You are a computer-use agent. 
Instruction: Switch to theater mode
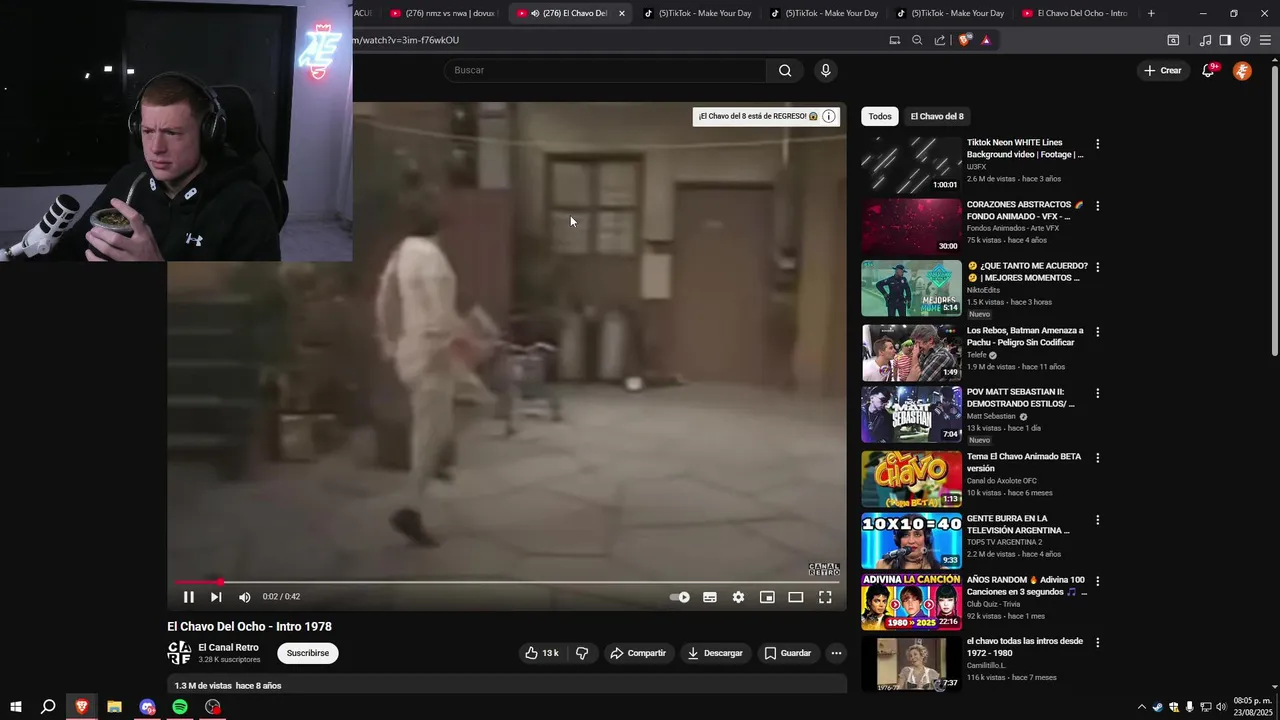(796, 597)
